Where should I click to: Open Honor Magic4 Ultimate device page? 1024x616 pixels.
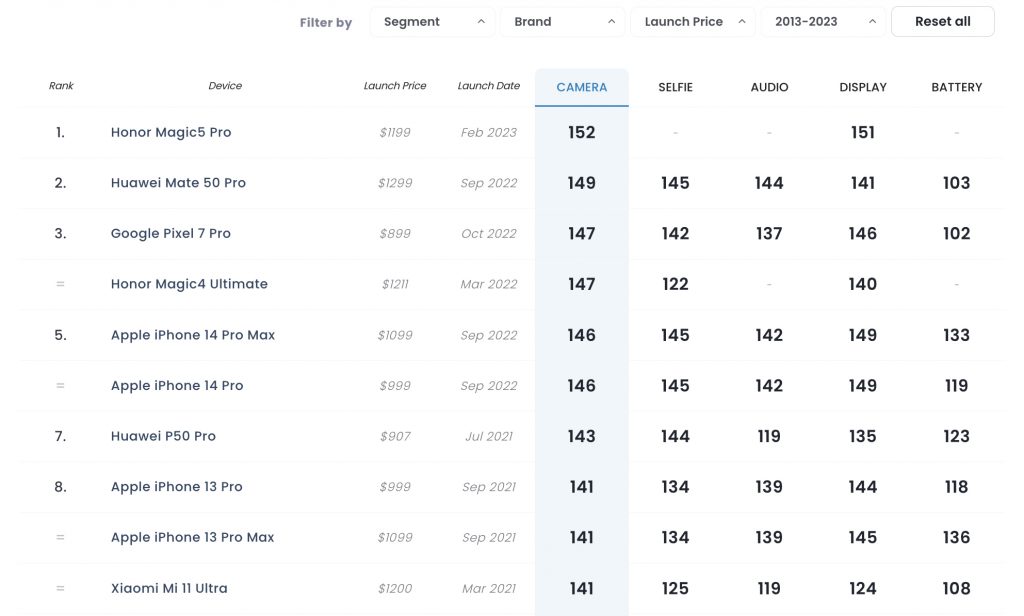click(189, 284)
